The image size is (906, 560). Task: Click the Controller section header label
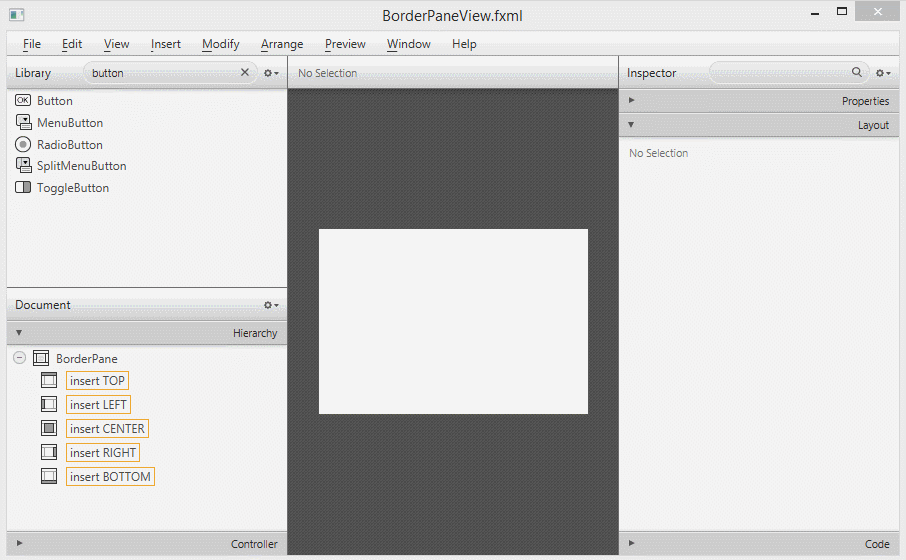coord(254,544)
